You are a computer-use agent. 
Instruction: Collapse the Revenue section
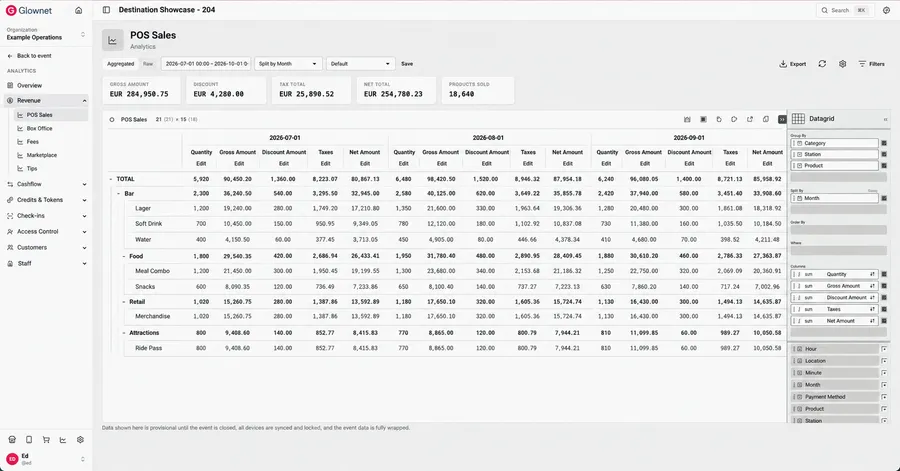(84, 101)
